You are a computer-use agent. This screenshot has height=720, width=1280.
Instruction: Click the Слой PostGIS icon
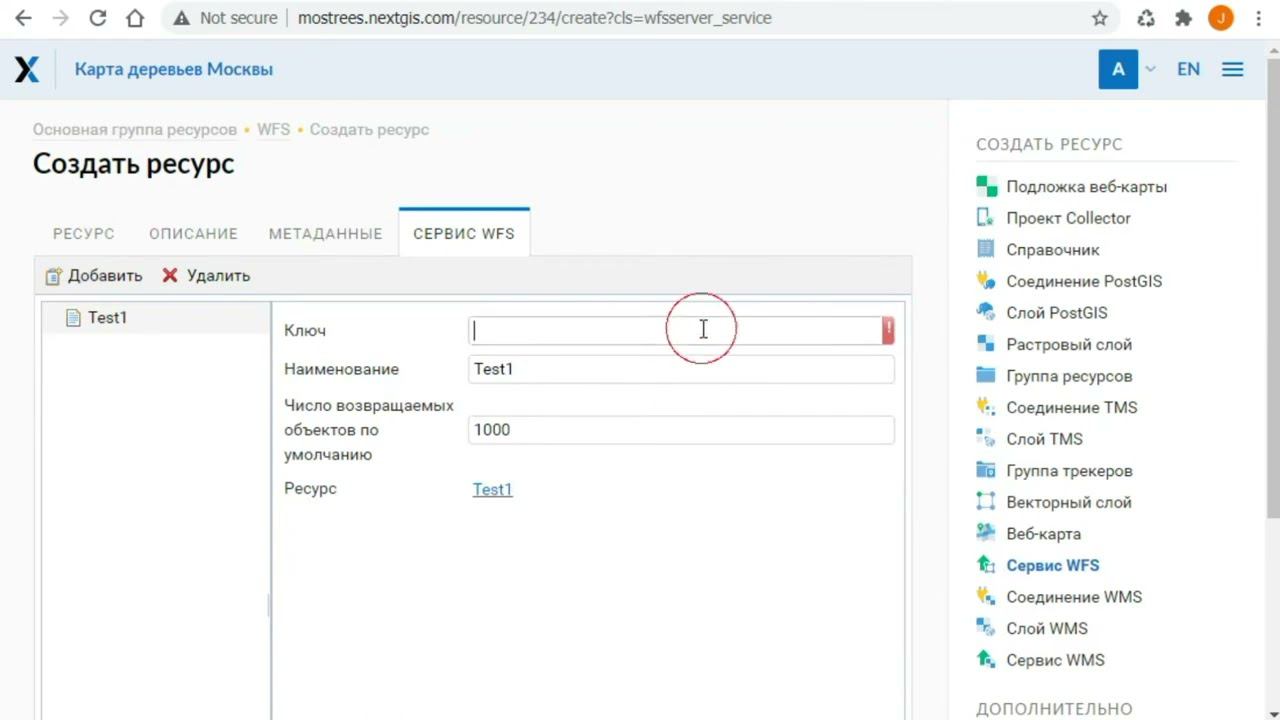pyautogui.click(x=987, y=312)
